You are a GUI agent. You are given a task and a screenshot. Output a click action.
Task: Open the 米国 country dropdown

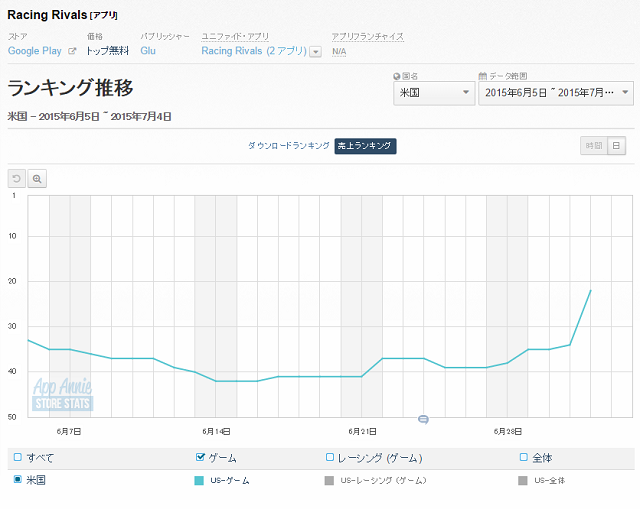[434, 93]
